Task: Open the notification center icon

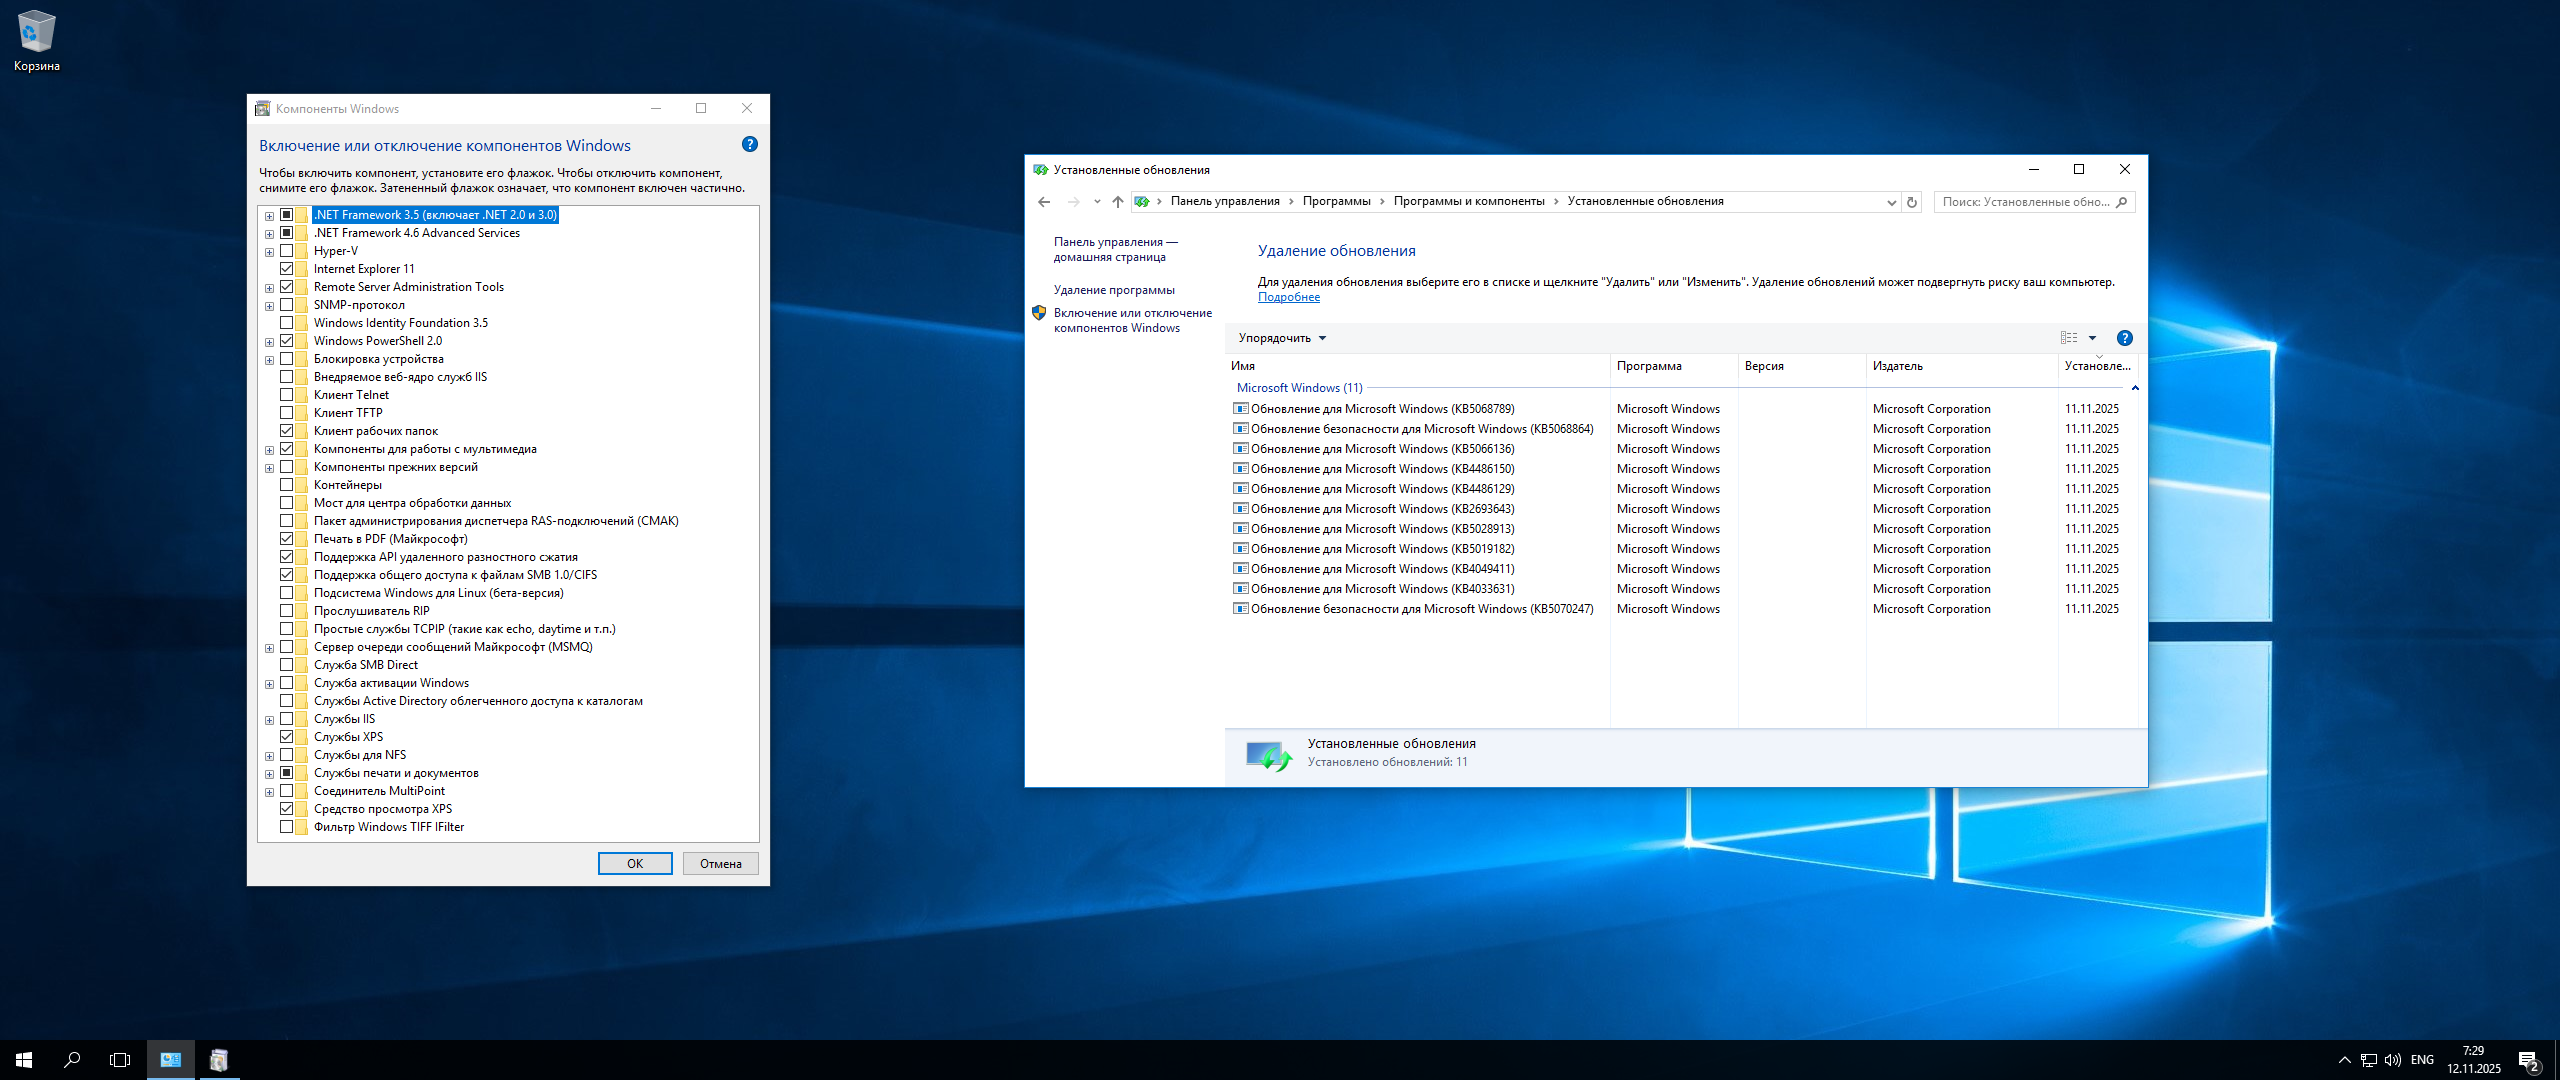Action: (2528, 1060)
